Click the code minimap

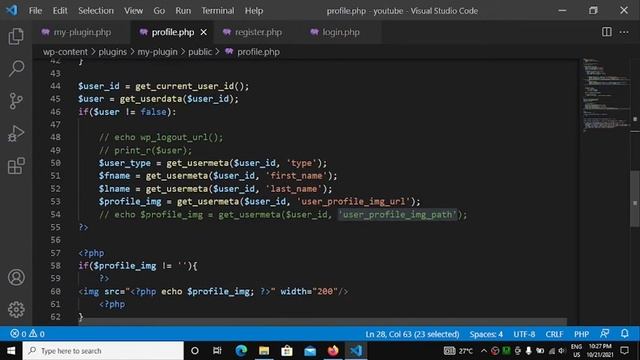(606, 95)
